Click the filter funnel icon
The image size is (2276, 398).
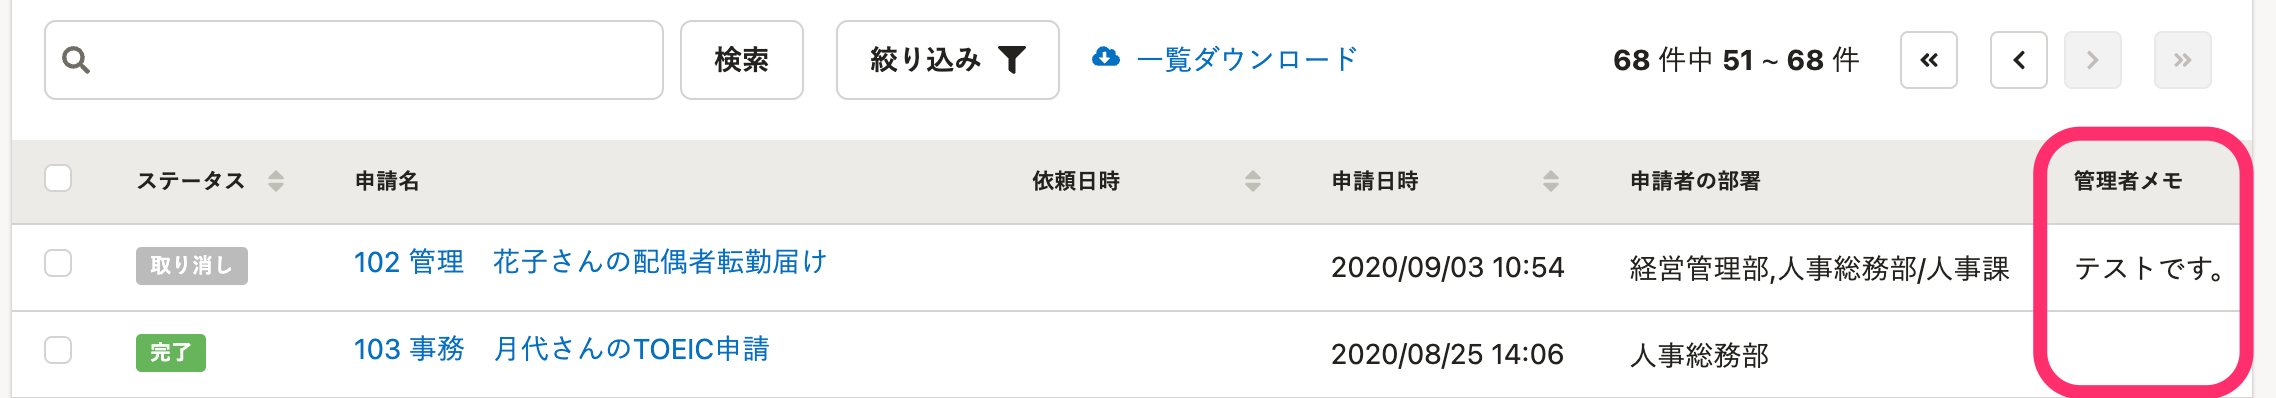click(x=1012, y=60)
